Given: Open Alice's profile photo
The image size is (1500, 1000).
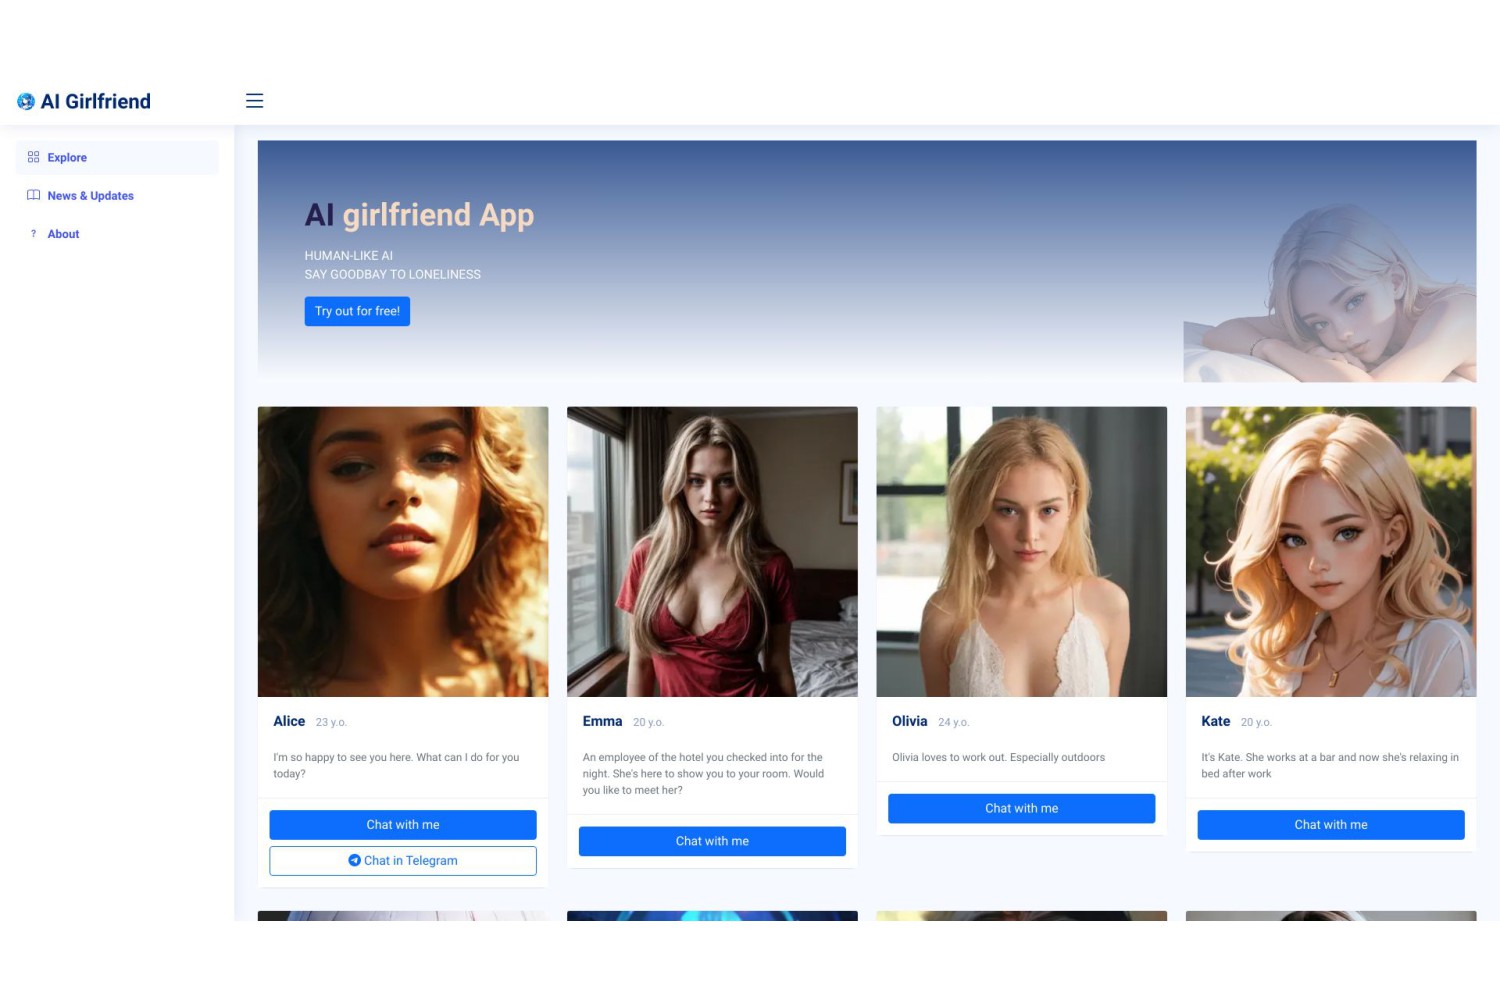Looking at the screenshot, I should point(403,552).
